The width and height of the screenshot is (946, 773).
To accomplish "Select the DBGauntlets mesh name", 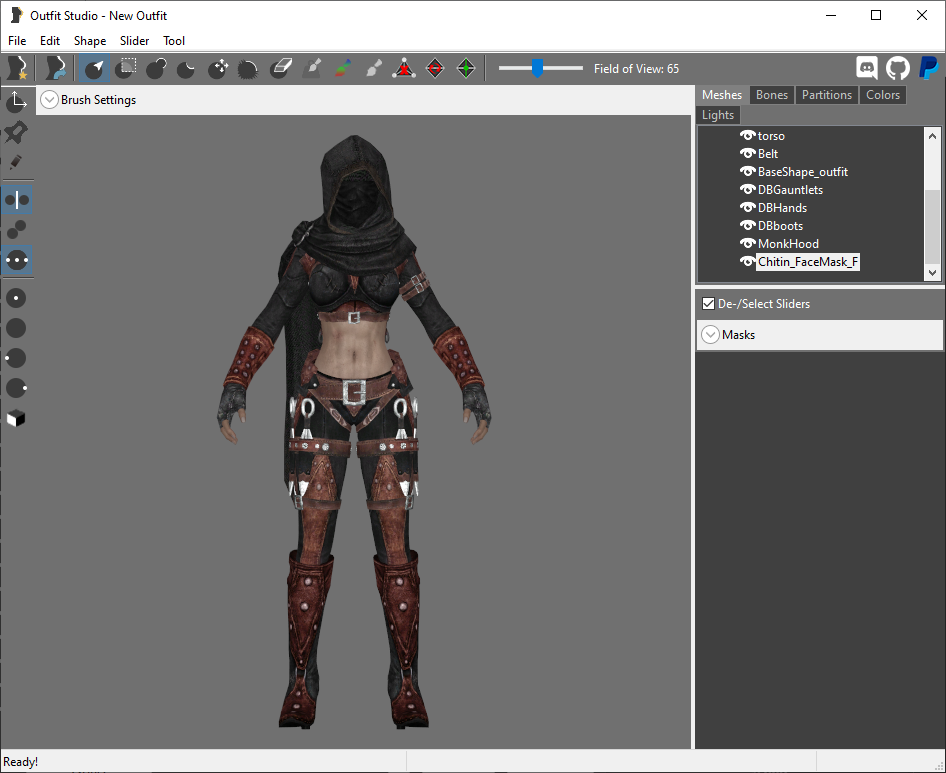I will click(x=790, y=190).
